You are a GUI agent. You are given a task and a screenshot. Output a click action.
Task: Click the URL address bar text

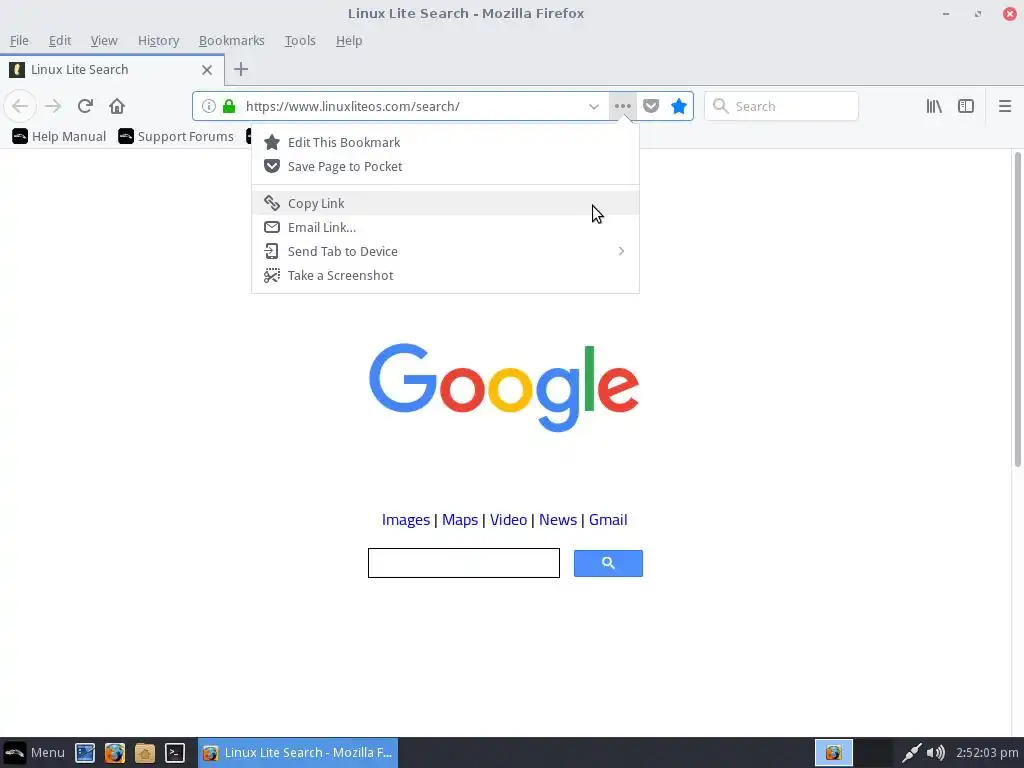[x=353, y=106]
